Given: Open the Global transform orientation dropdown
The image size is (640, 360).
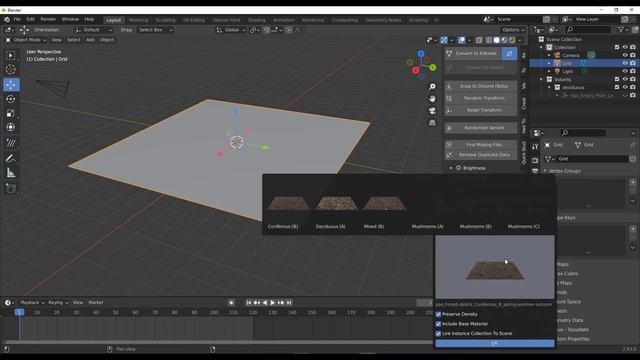Looking at the screenshot, I should pos(231,30).
